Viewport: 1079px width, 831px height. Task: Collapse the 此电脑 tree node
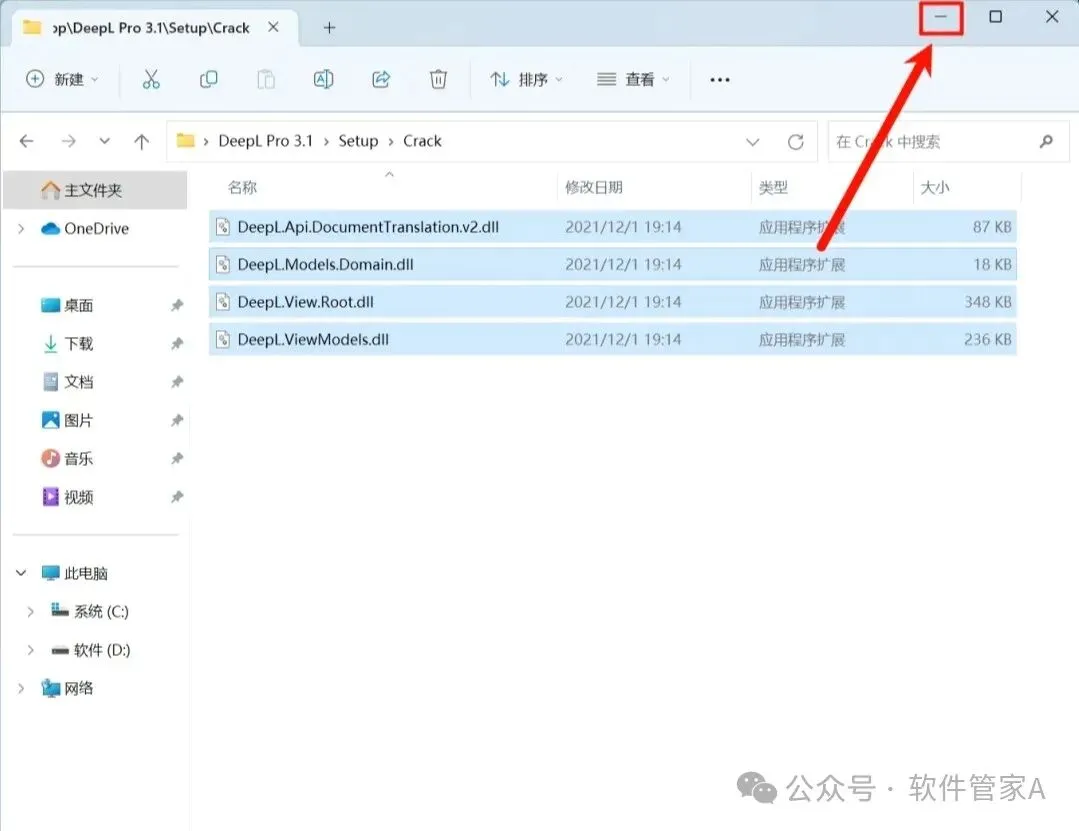(21, 573)
